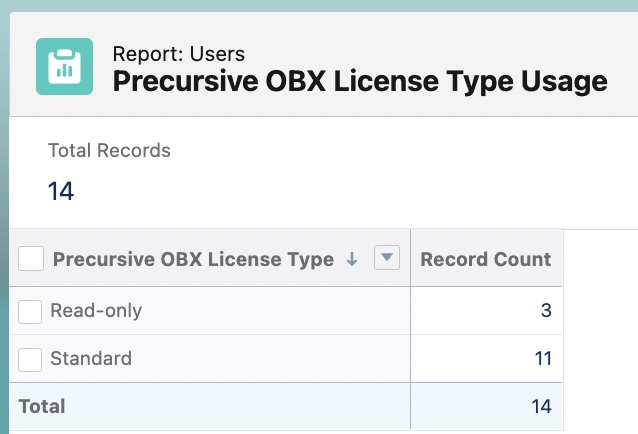Screen dimensions: 638x434
Task: Click the Total Records summary value 14
Action: 61,191
